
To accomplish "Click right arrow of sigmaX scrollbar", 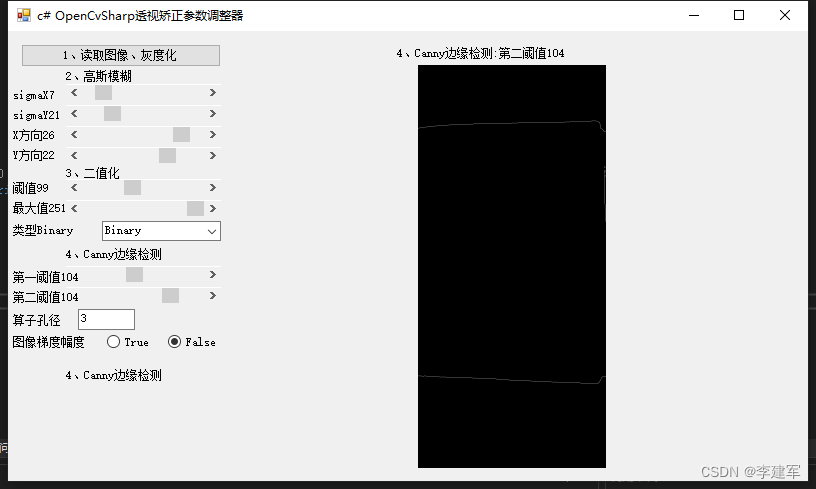I will [x=212, y=93].
